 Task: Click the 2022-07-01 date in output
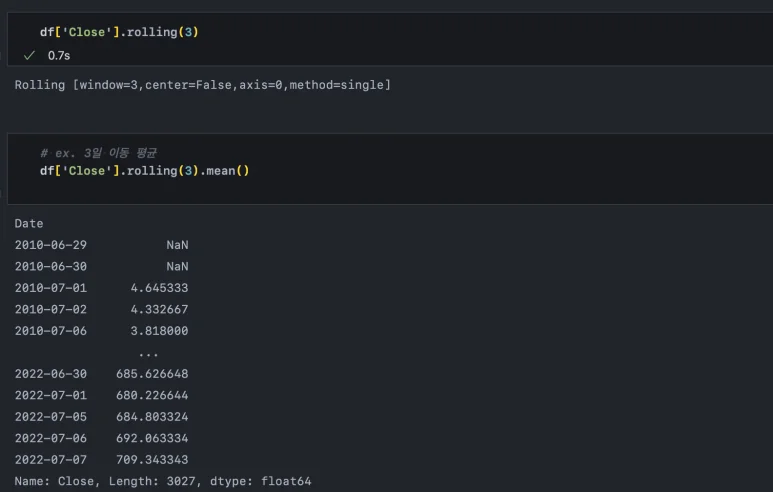50,395
